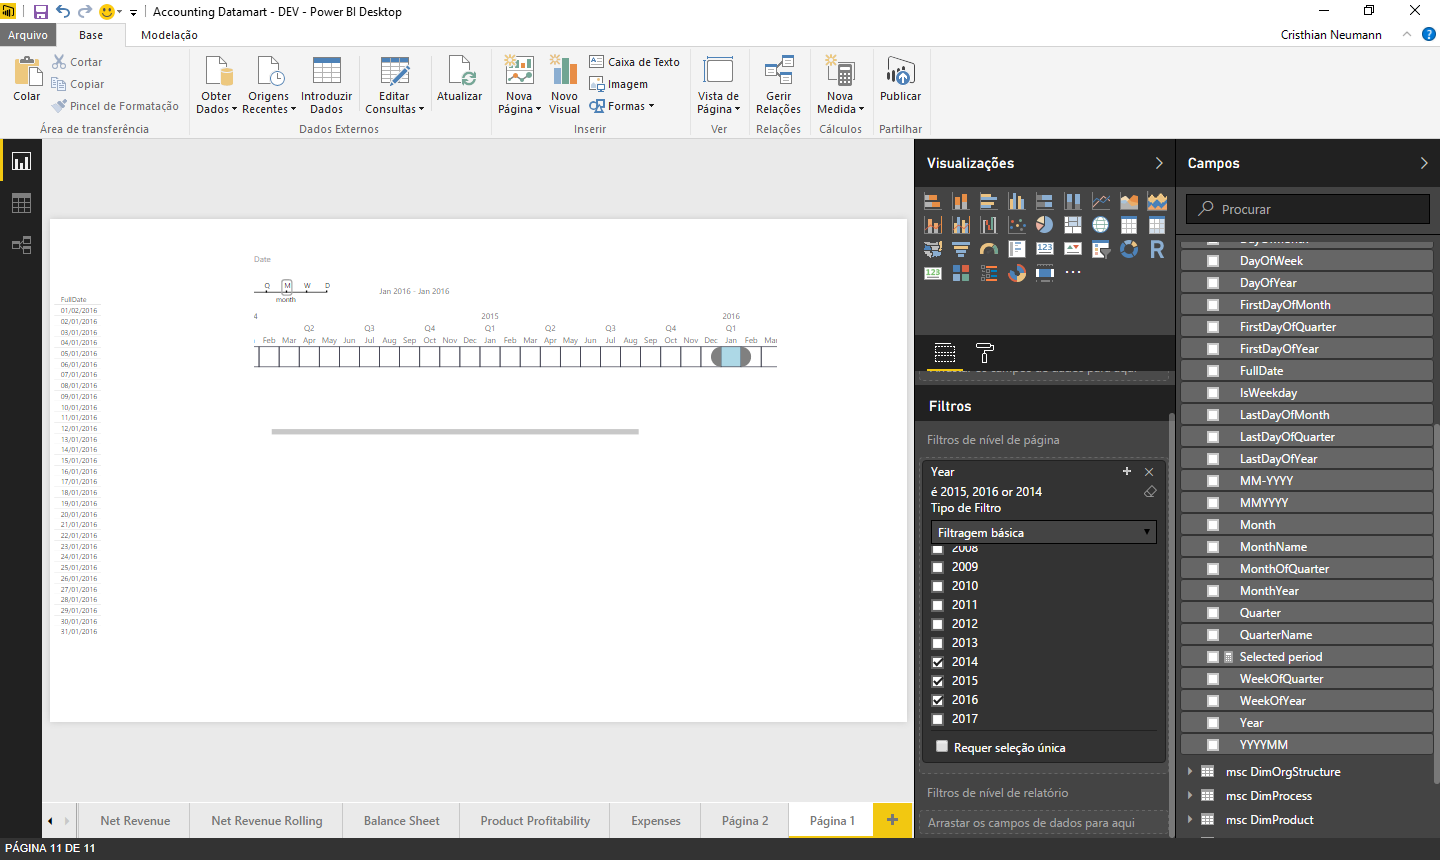Viewport: 1440px width, 860px height.
Task: Open the Obter Dados dropdown
Action: click(217, 85)
